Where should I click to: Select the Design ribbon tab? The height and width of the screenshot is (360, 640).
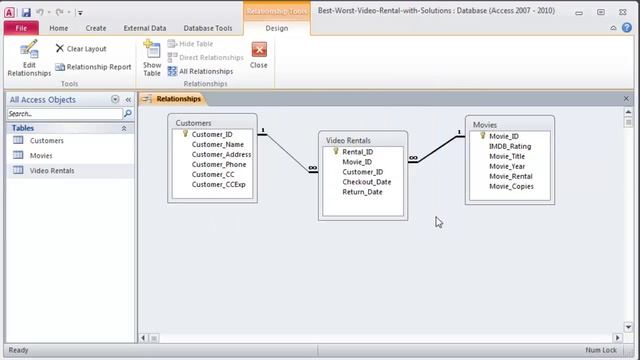click(277, 28)
